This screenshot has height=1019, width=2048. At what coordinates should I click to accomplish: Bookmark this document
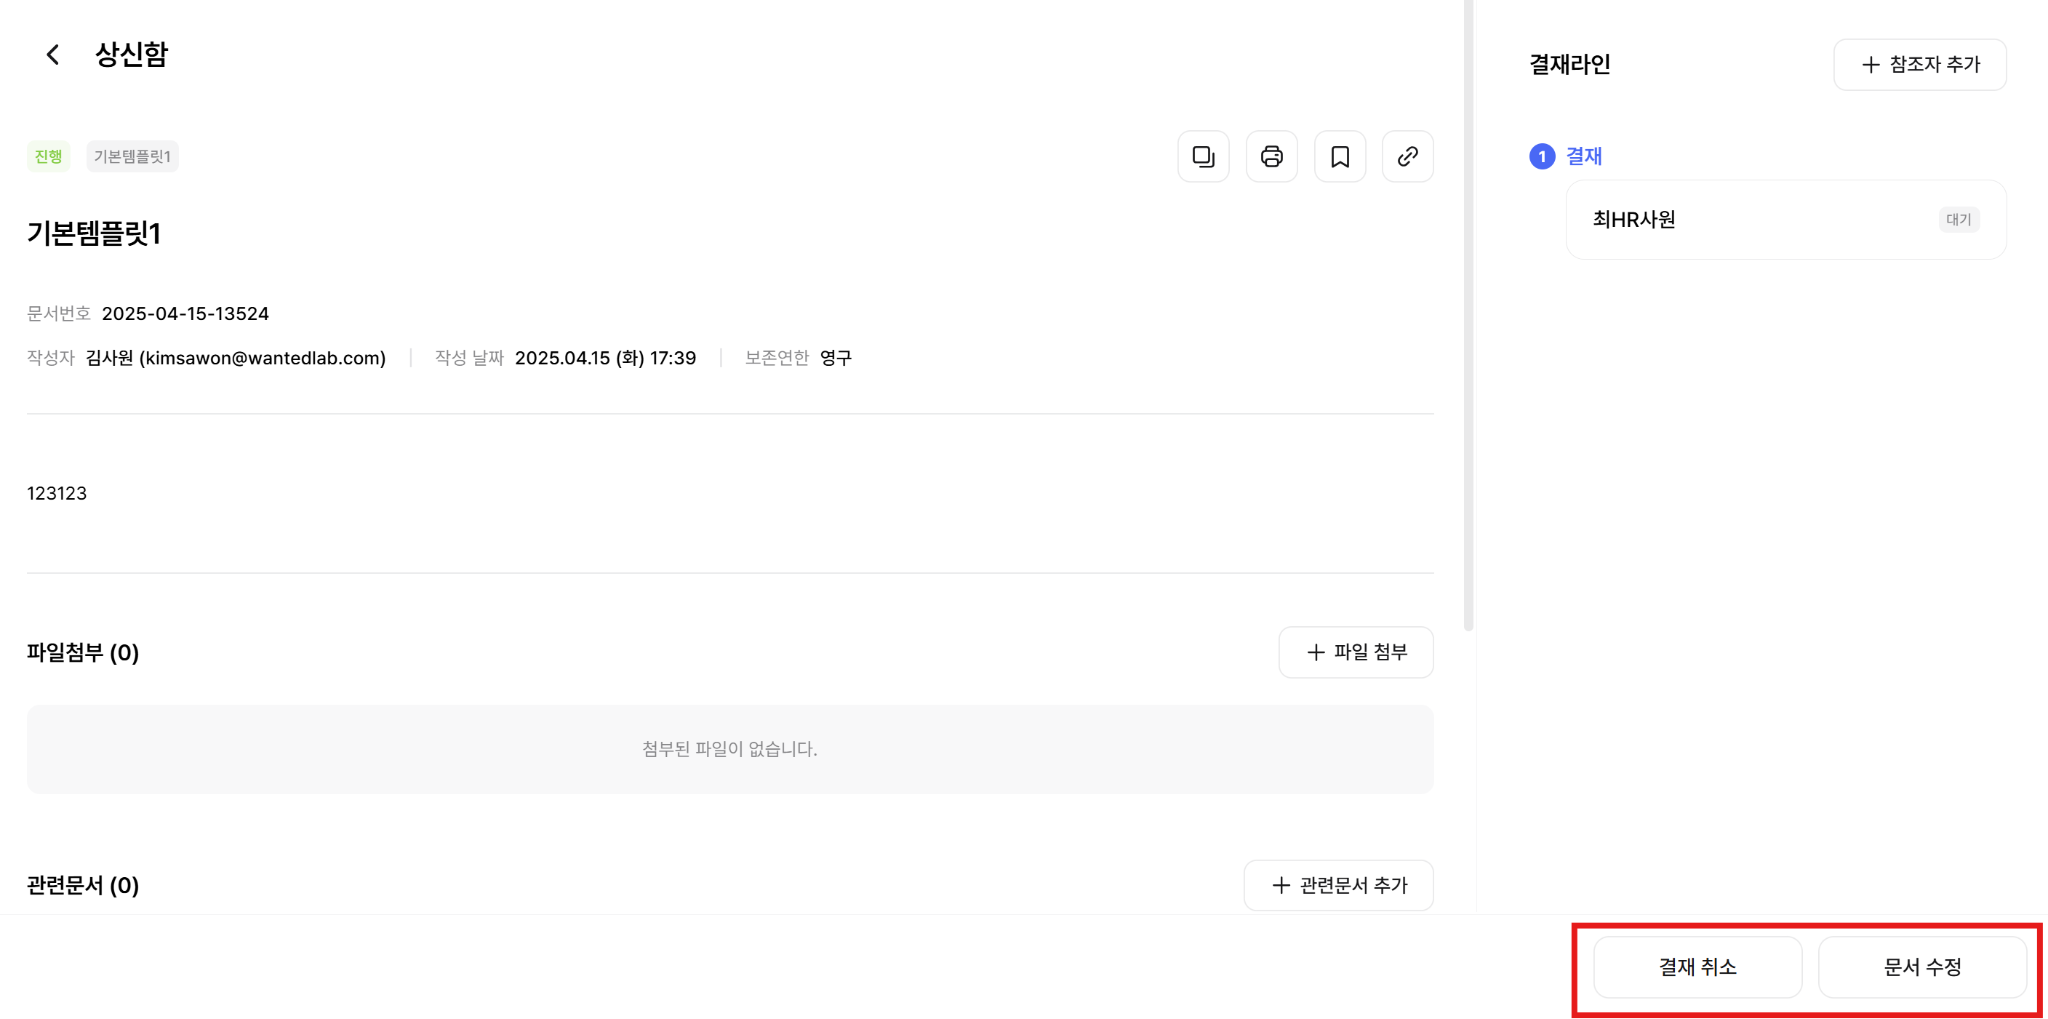tap(1339, 156)
